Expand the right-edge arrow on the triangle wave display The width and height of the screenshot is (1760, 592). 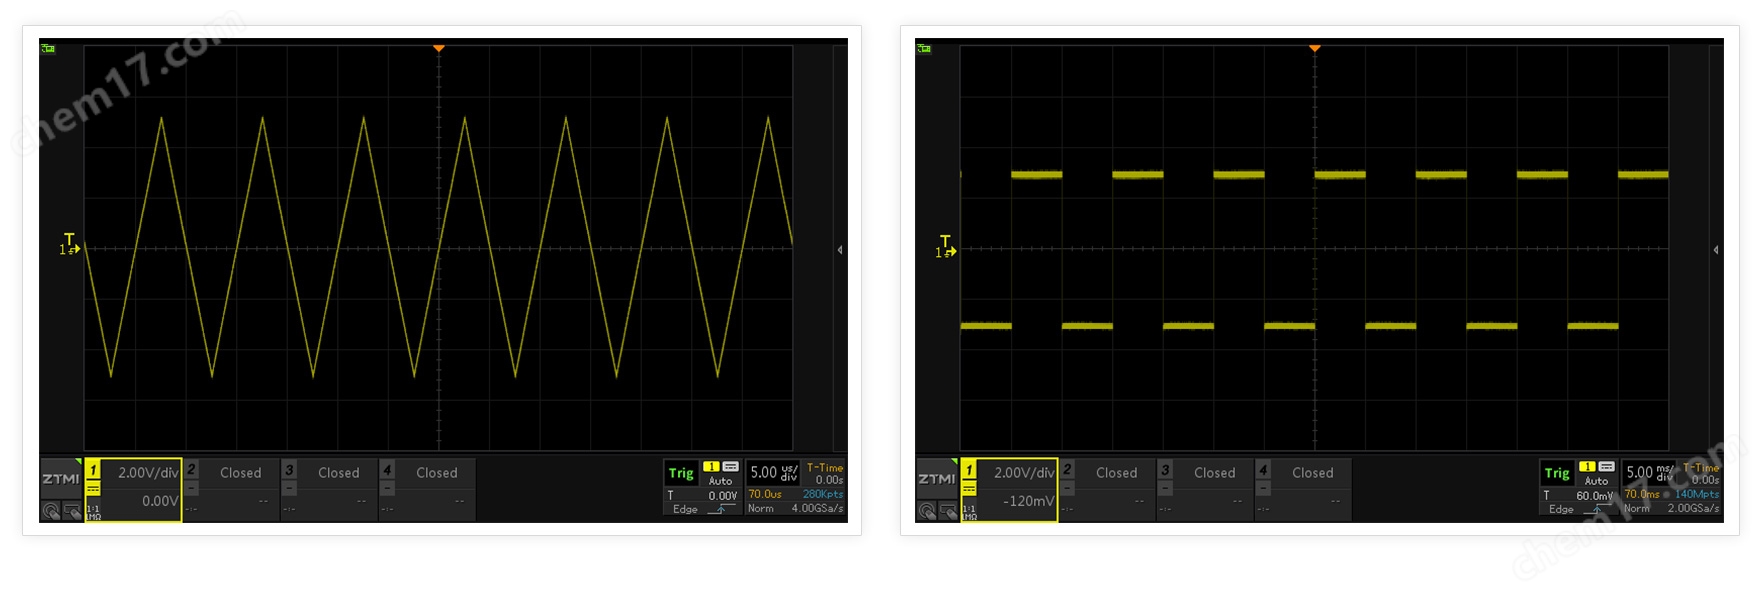point(840,250)
